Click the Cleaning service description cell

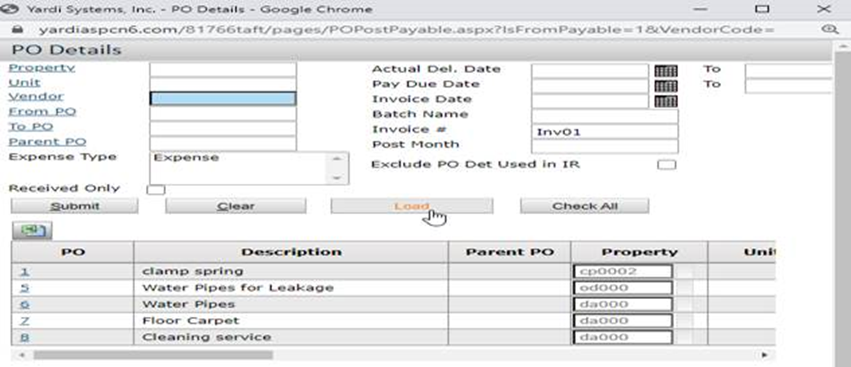pos(291,337)
